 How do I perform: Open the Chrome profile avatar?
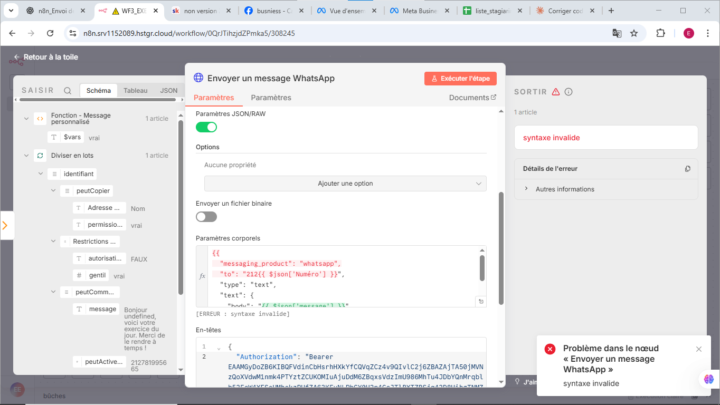tap(688, 33)
